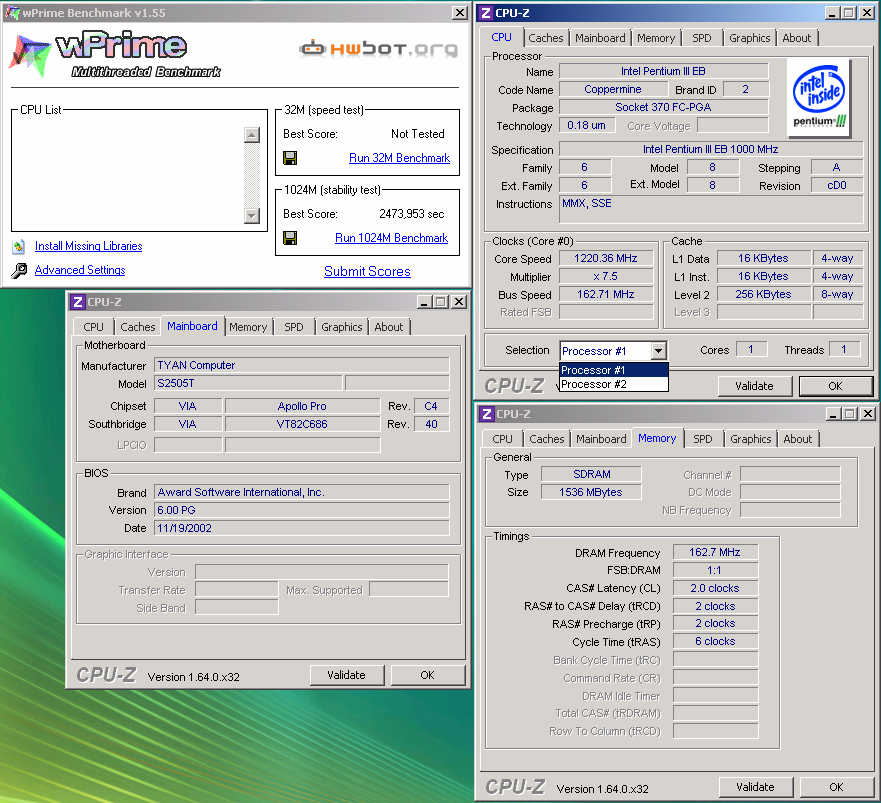
Task: Click the CPU-Z Z icon in Mainboard window title
Action: tap(78, 302)
